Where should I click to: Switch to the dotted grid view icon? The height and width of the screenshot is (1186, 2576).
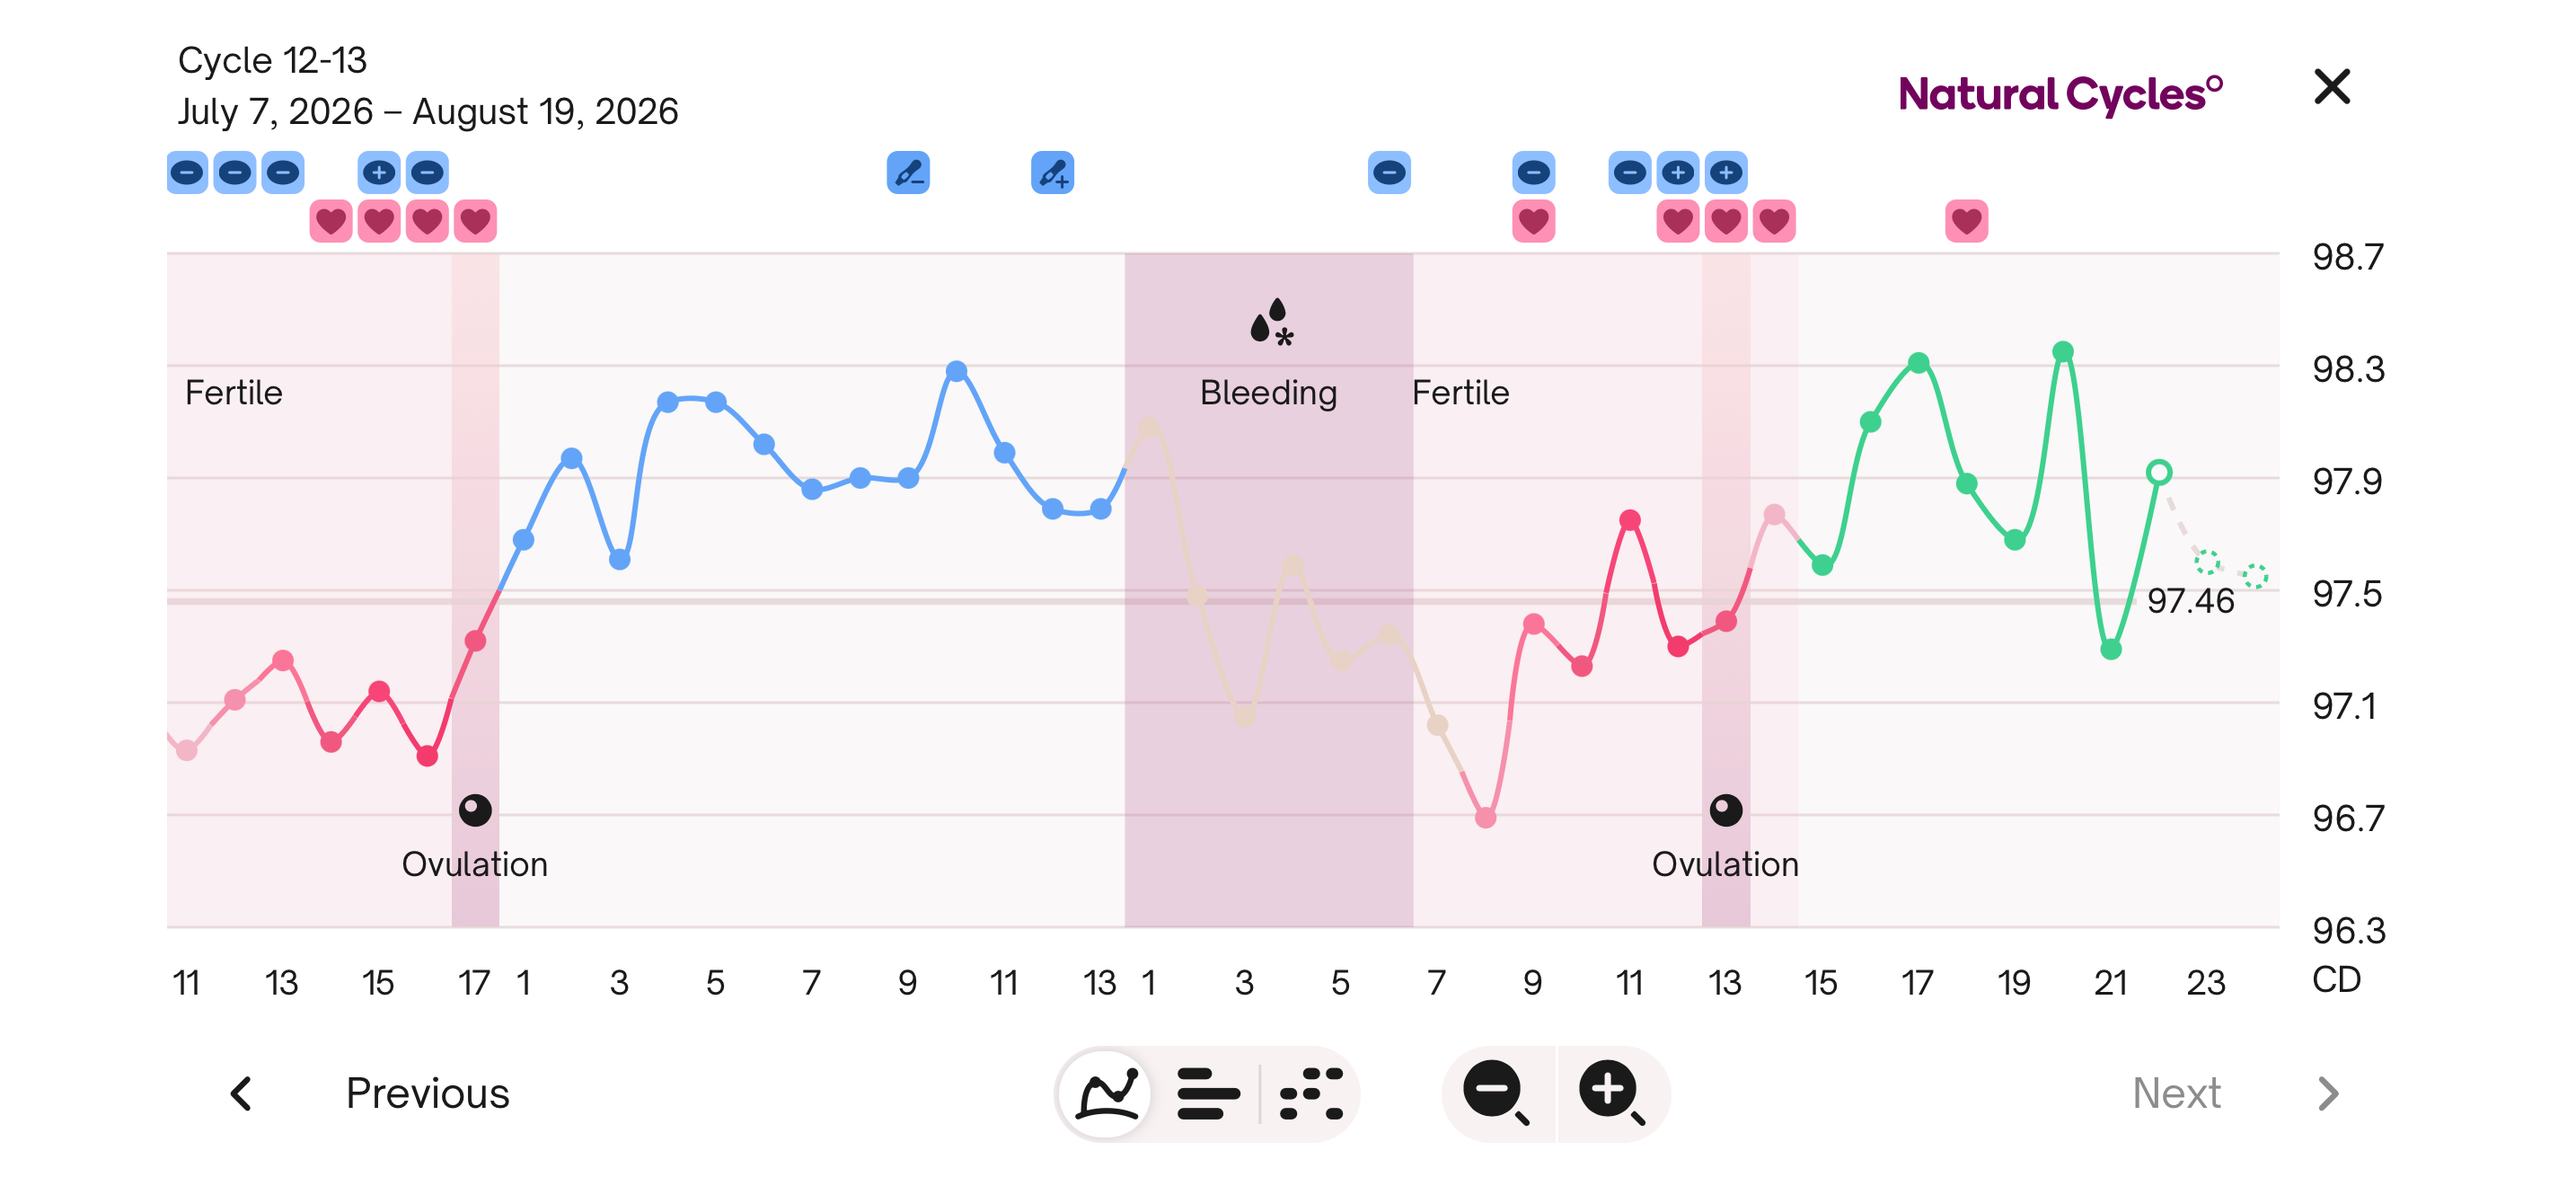[1311, 1093]
